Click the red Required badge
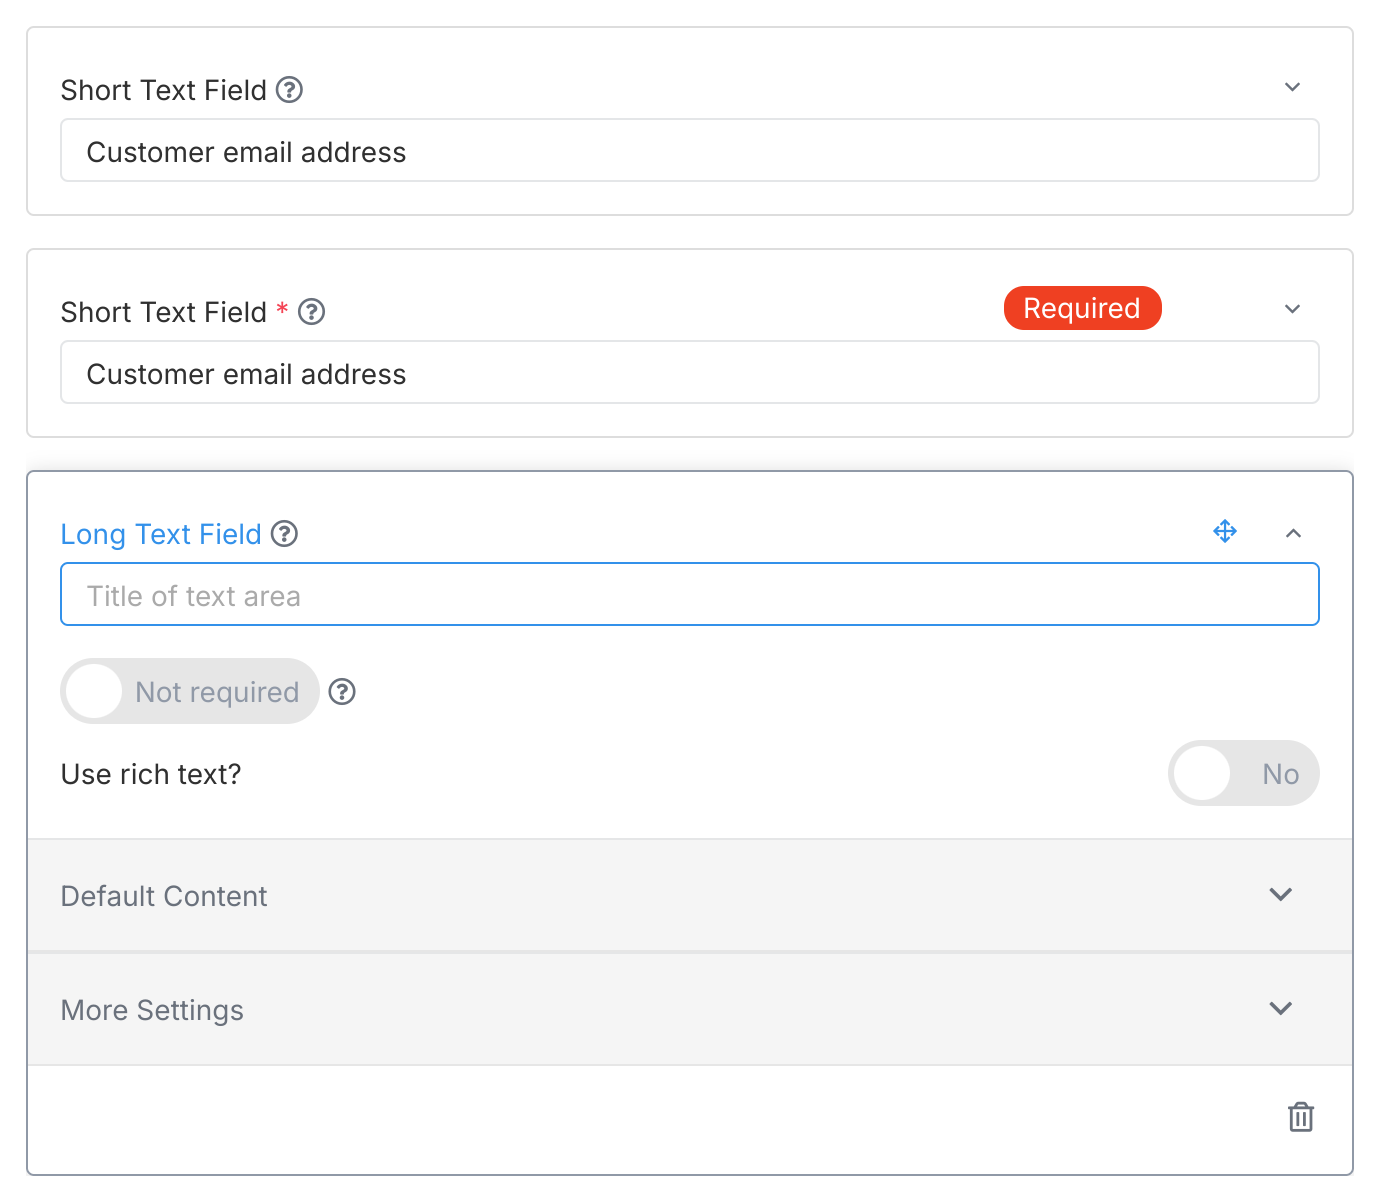The height and width of the screenshot is (1202, 1380). pos(1082,308)
